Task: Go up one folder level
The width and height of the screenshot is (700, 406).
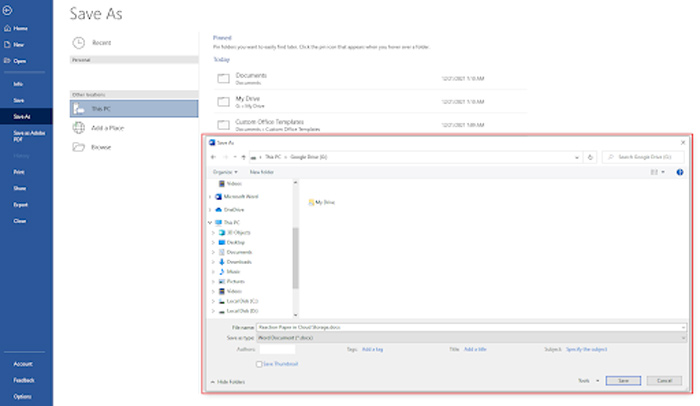Action: coord(243,157)
